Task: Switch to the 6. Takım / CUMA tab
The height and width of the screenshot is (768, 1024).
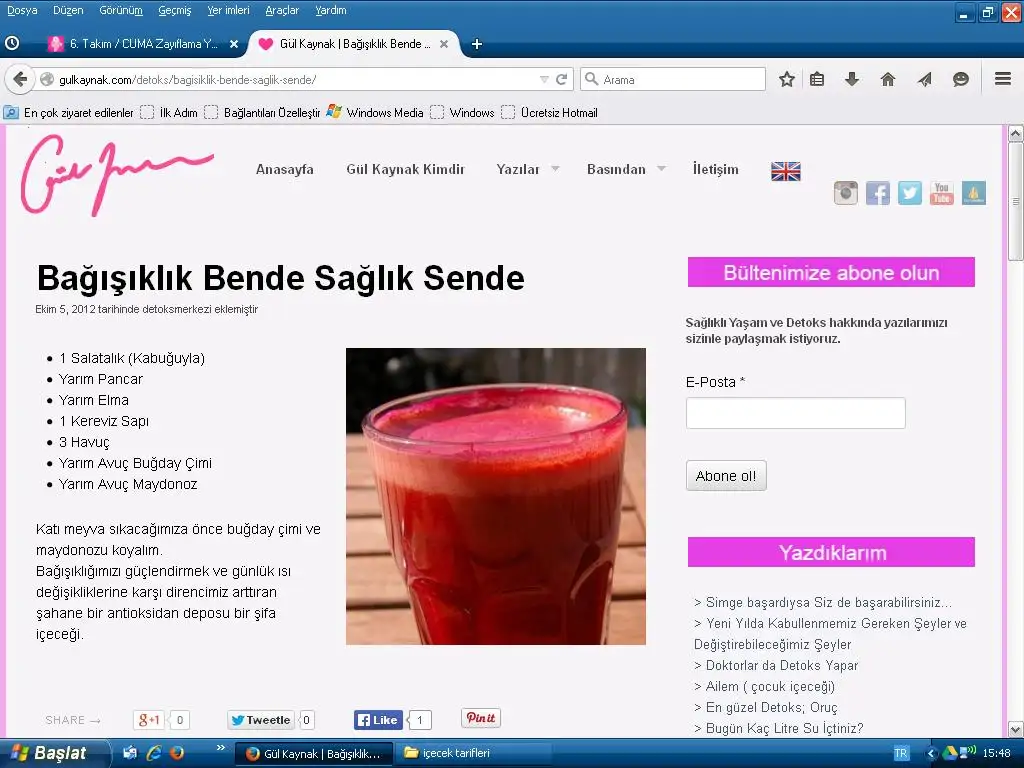Action: click(142, 44)
